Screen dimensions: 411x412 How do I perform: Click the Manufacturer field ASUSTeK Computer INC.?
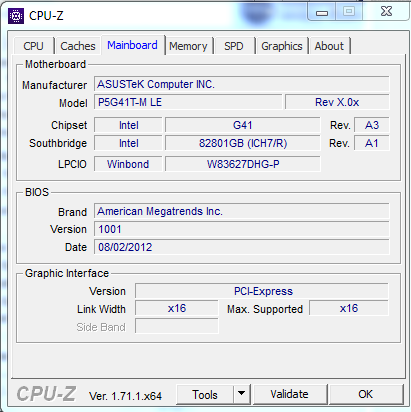coord(242,84)
